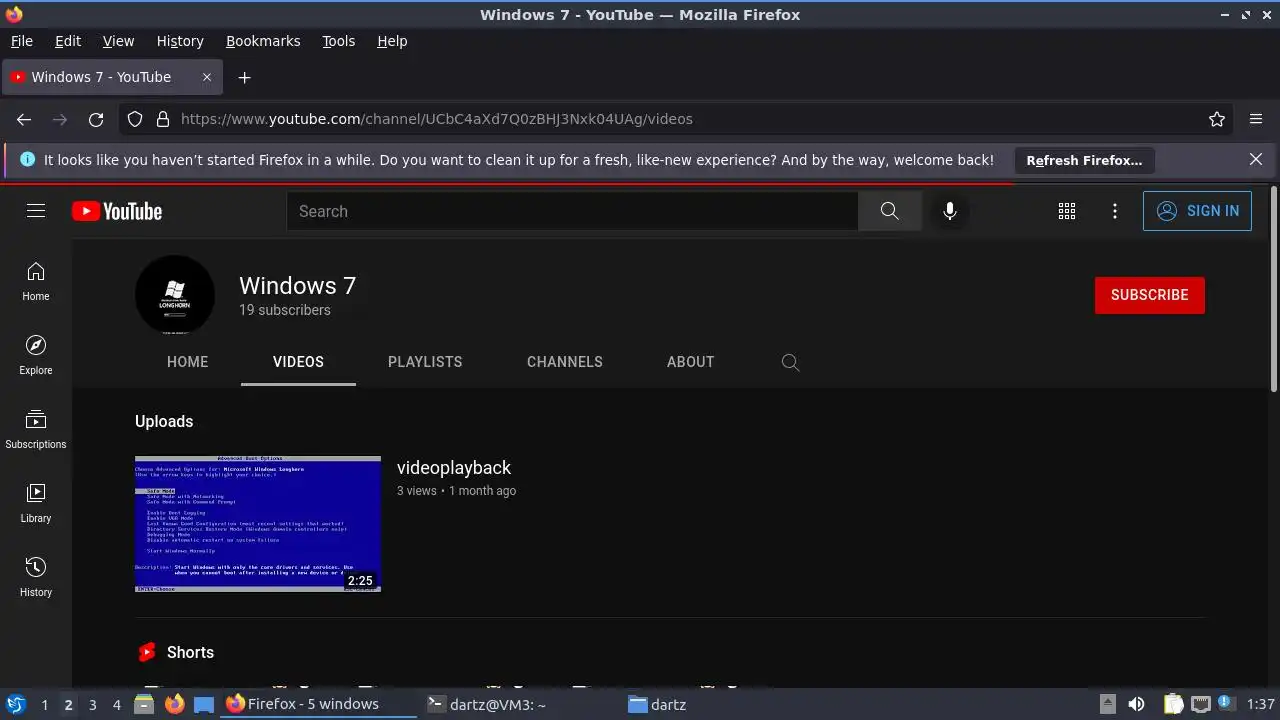Screen dimensions: 1280x720
Task: Click the page vertical scrollbar
Action: point(1274,290)
